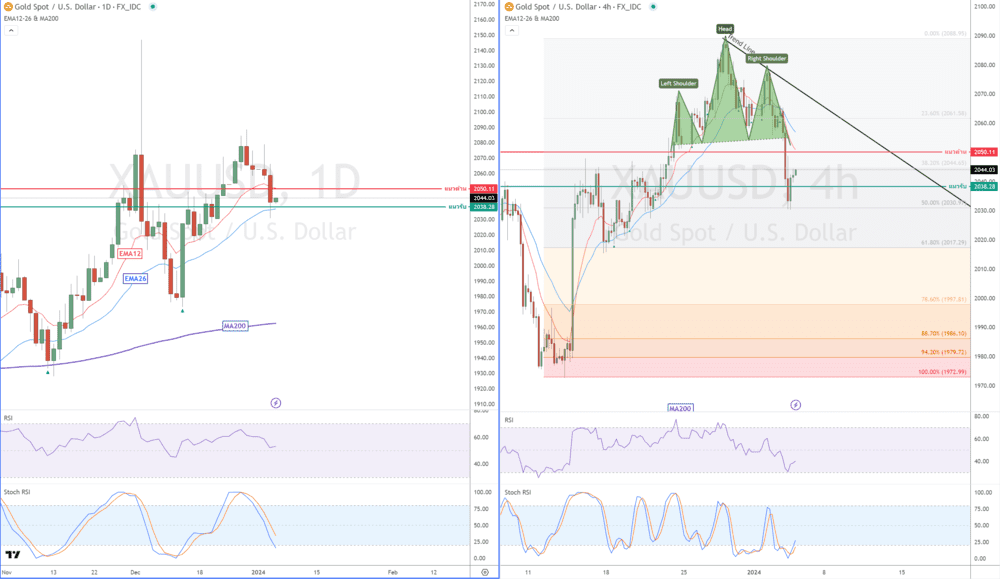Click the Right Shoulder pattern label
1000x579 pixels.
click(767, 59)
